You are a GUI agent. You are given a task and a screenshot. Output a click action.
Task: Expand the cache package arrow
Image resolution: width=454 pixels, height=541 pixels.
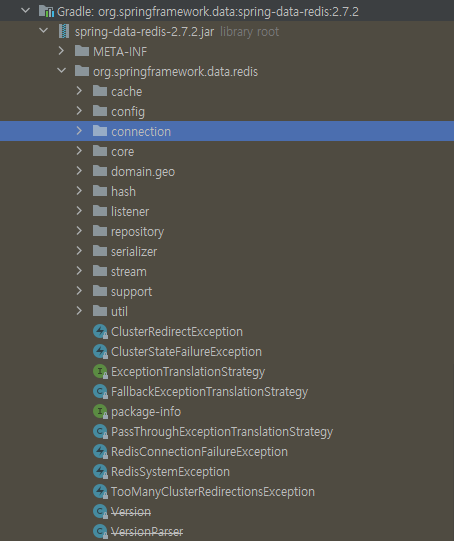79,91
